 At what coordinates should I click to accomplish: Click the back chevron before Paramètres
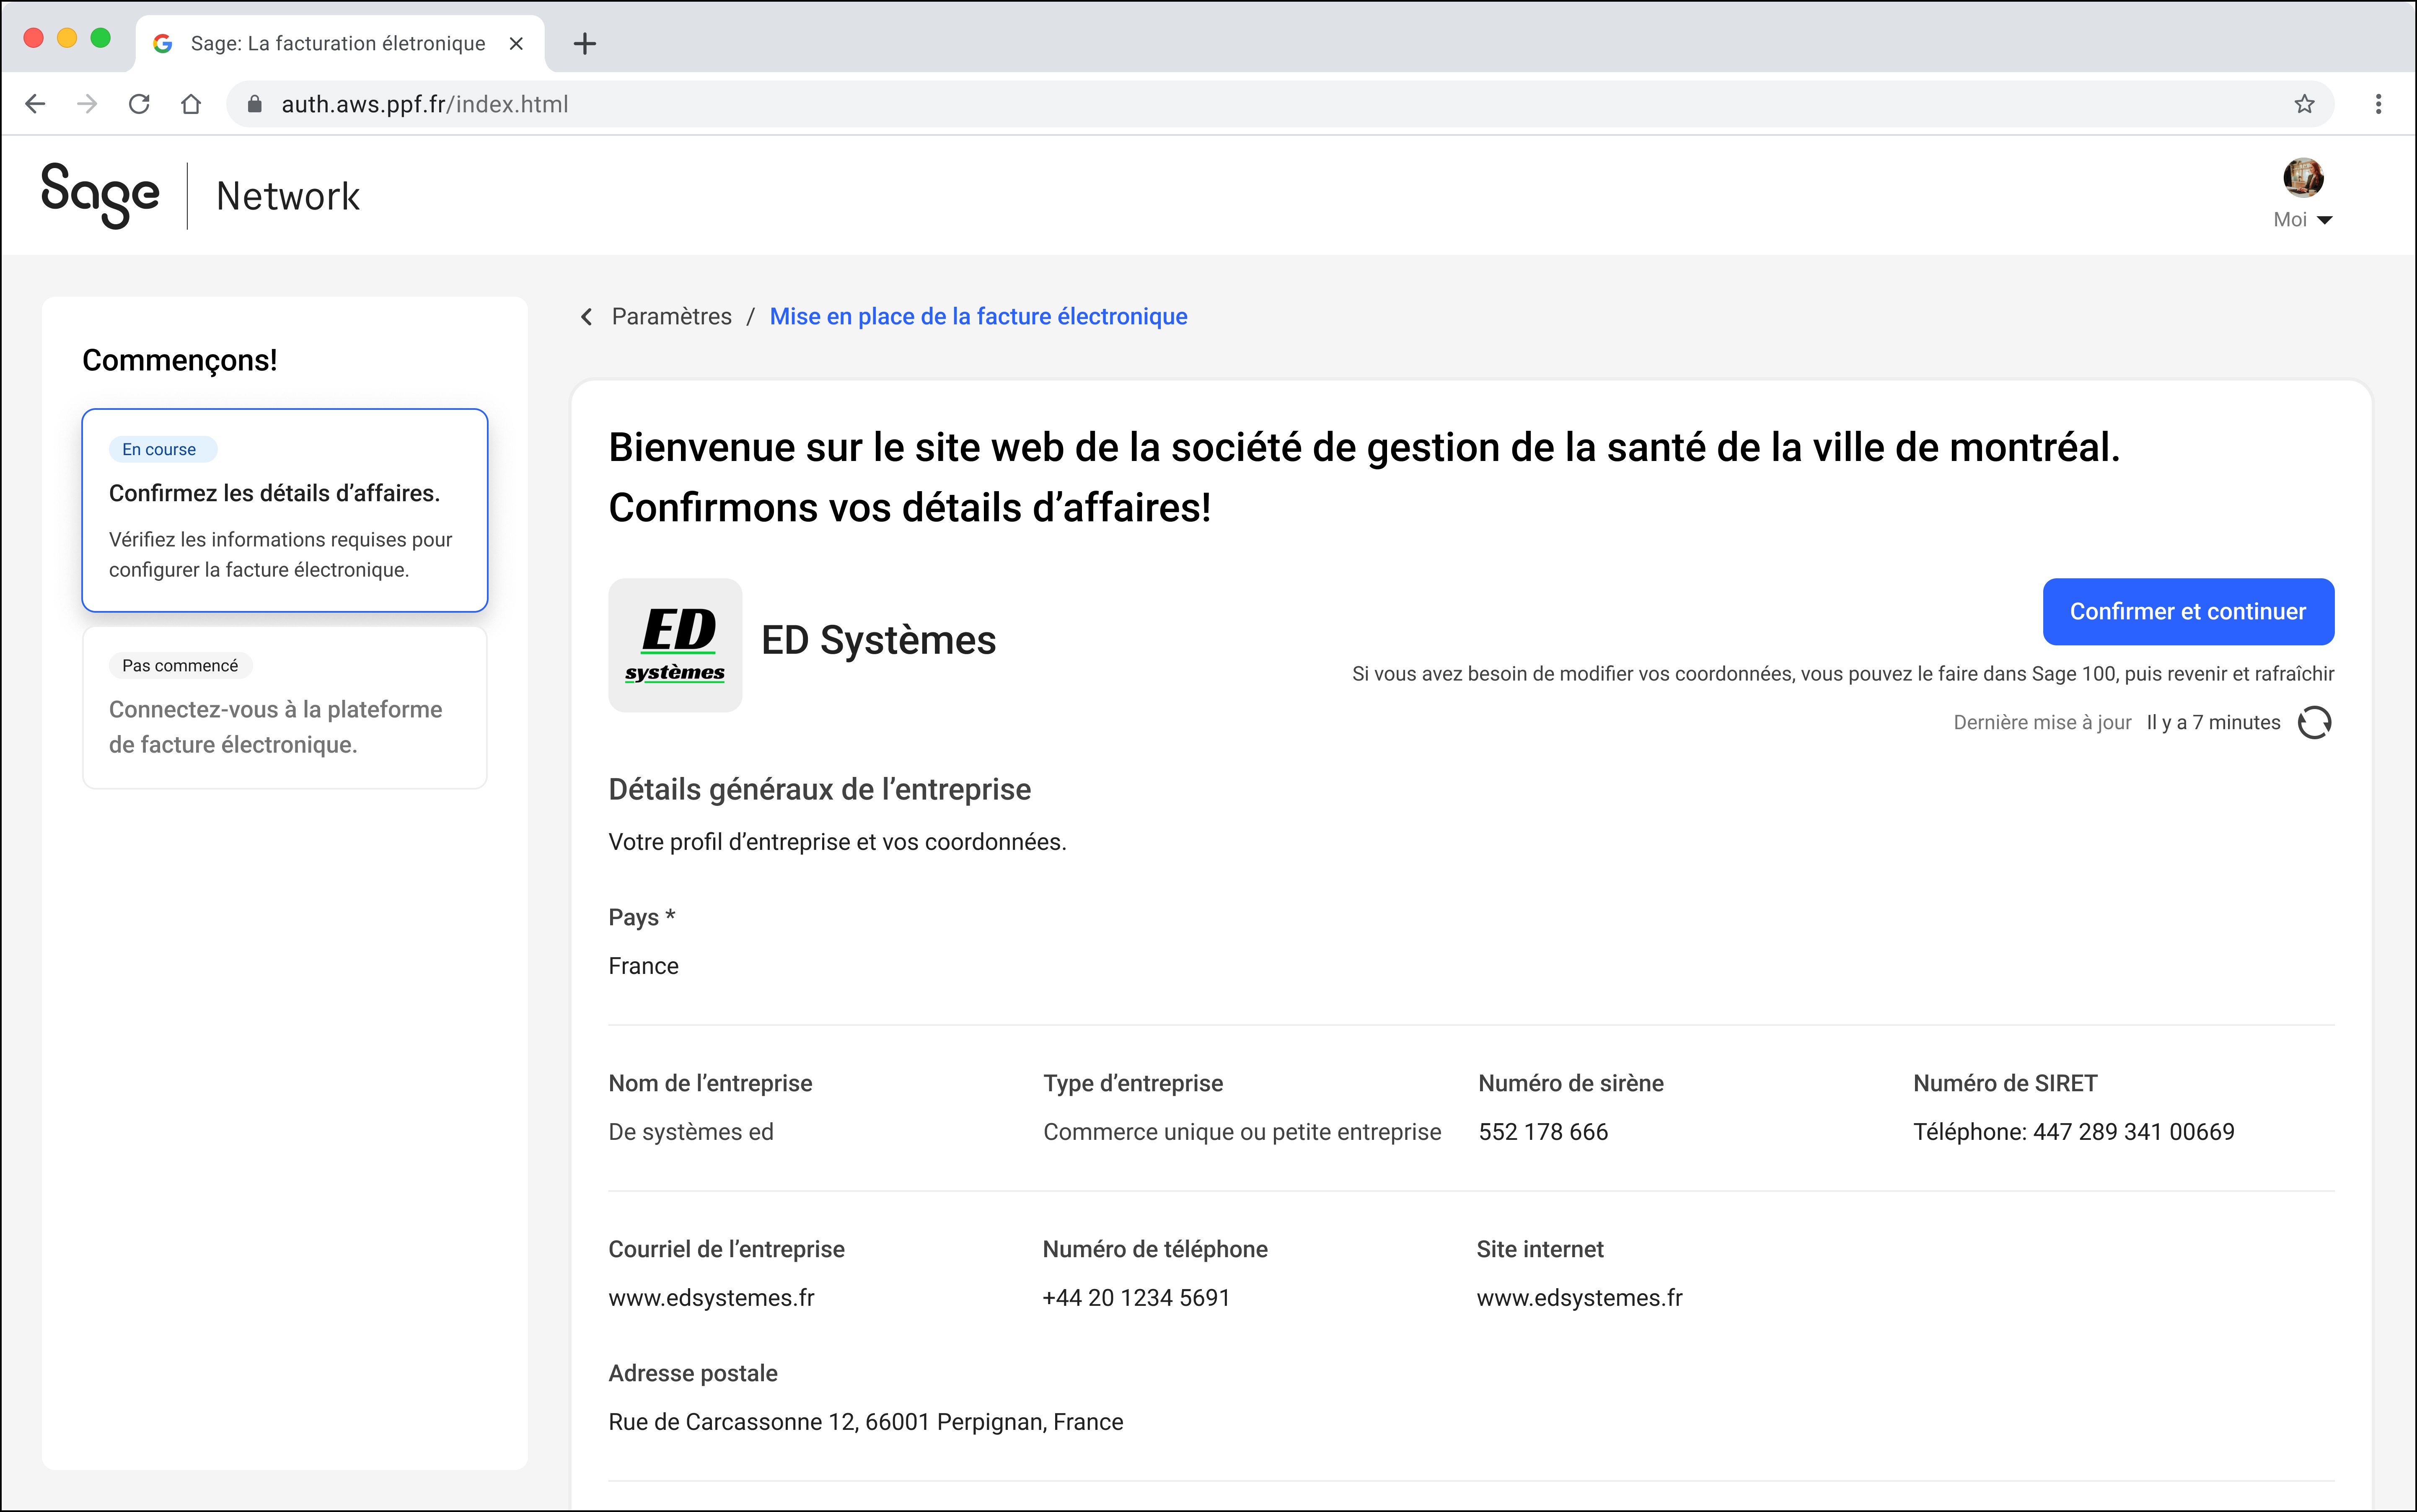point(587,317)
